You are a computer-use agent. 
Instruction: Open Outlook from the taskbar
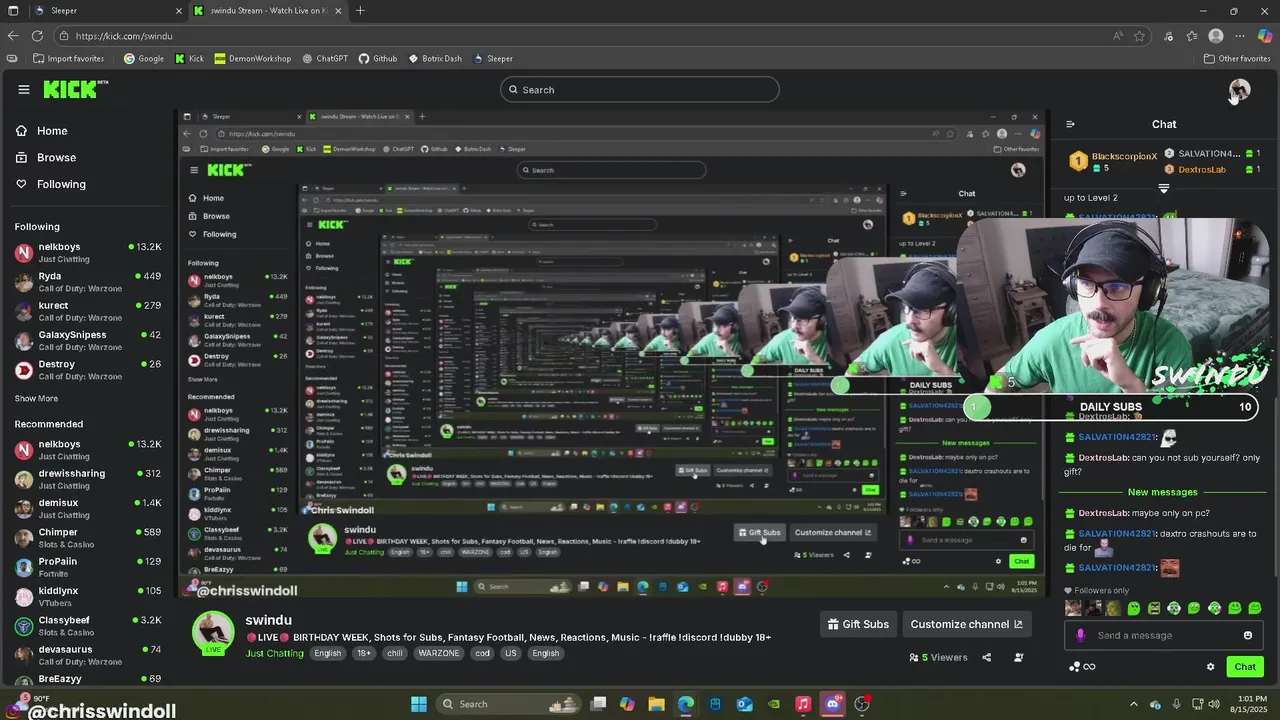click(744, 704)
